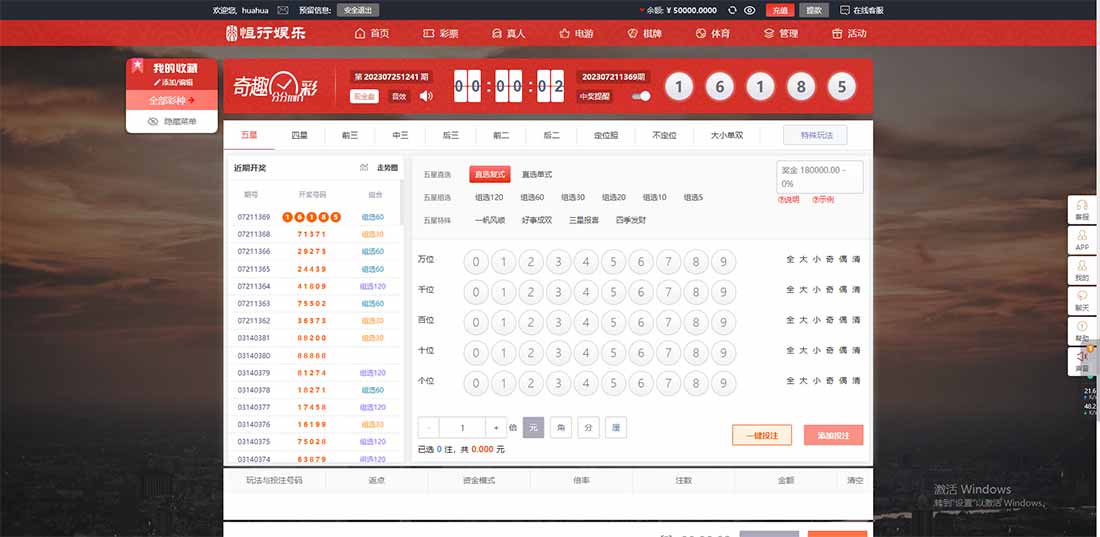Click the 走势图 trend chart icon
1100x537 pixels.
(x=364, y=168)
